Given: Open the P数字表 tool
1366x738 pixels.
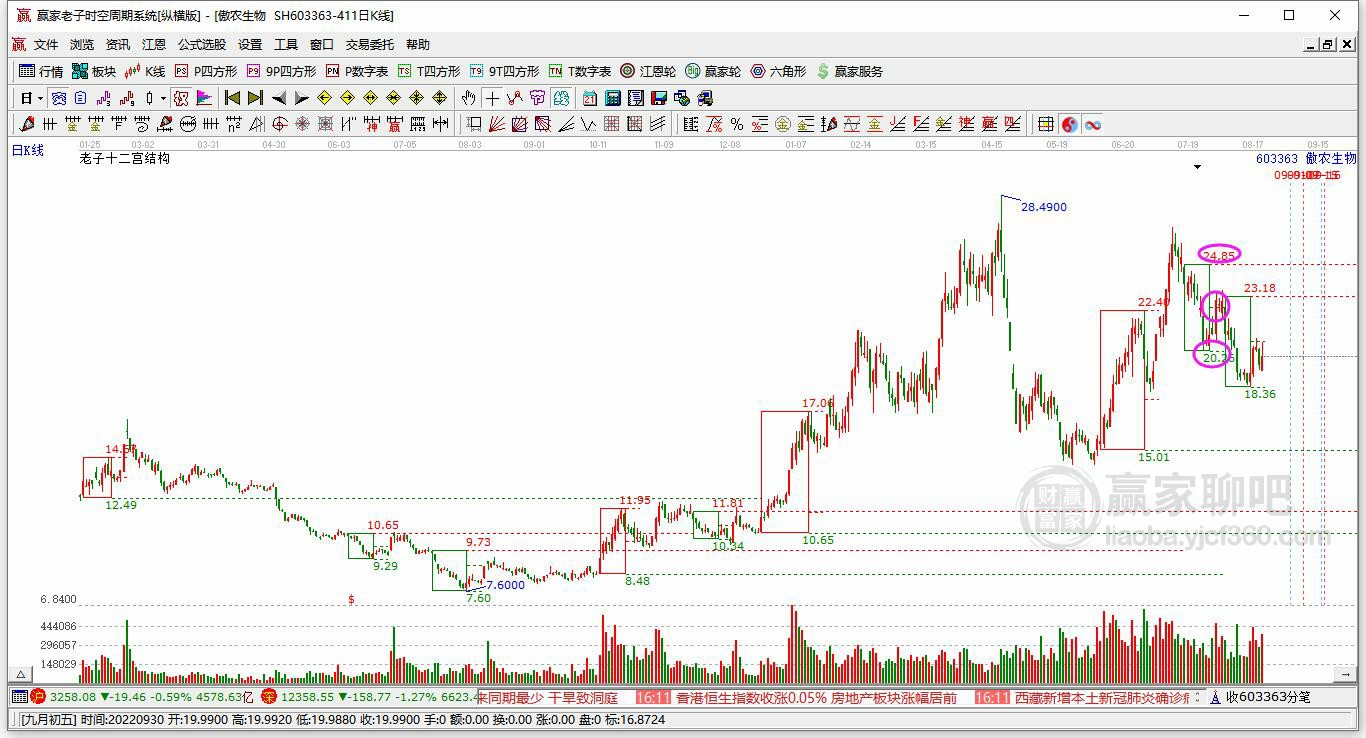Looking at the screenshot, I should 357,71.
